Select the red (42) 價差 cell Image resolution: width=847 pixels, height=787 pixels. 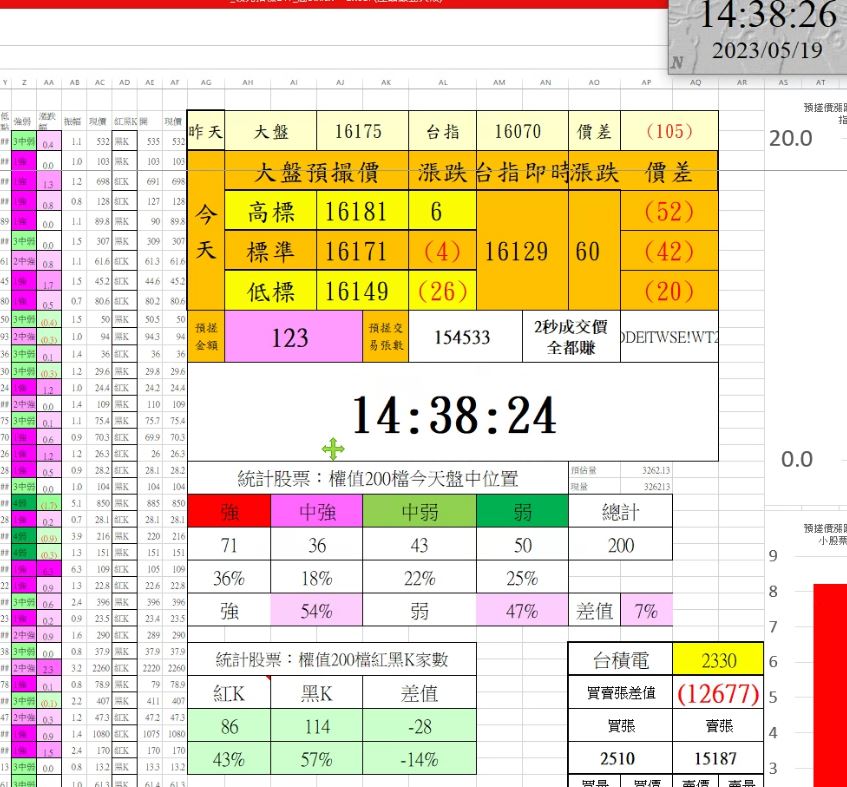pyautogui.click(x=669, y=251)
